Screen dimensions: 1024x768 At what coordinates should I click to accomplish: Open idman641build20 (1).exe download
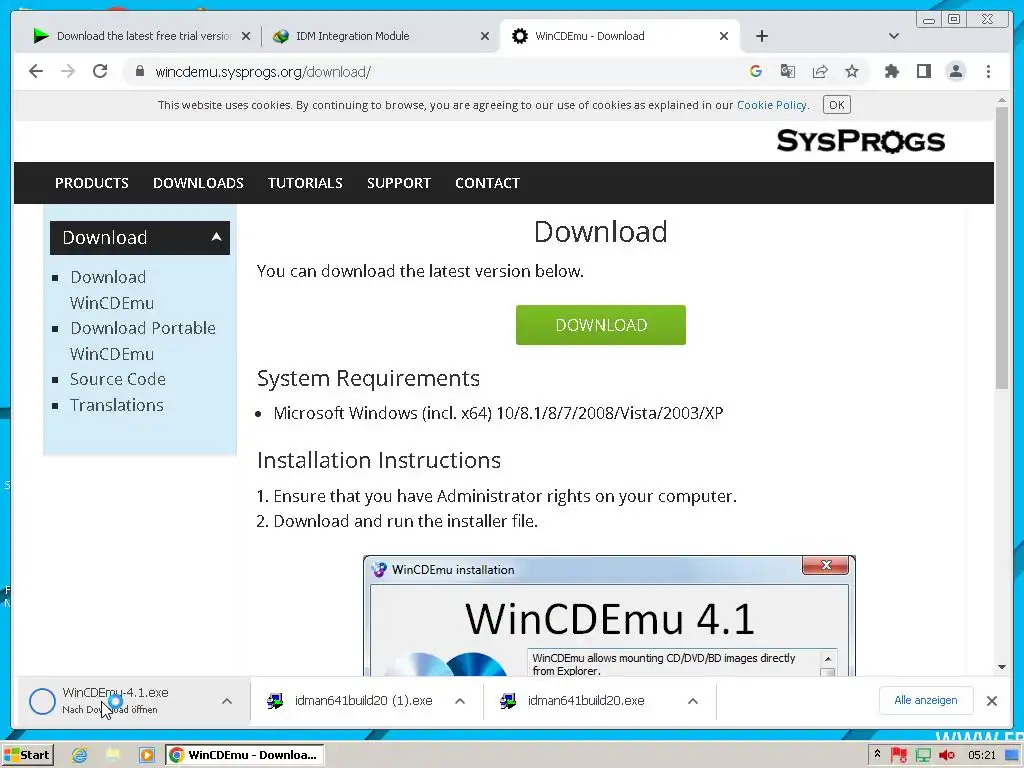(349, 701)
